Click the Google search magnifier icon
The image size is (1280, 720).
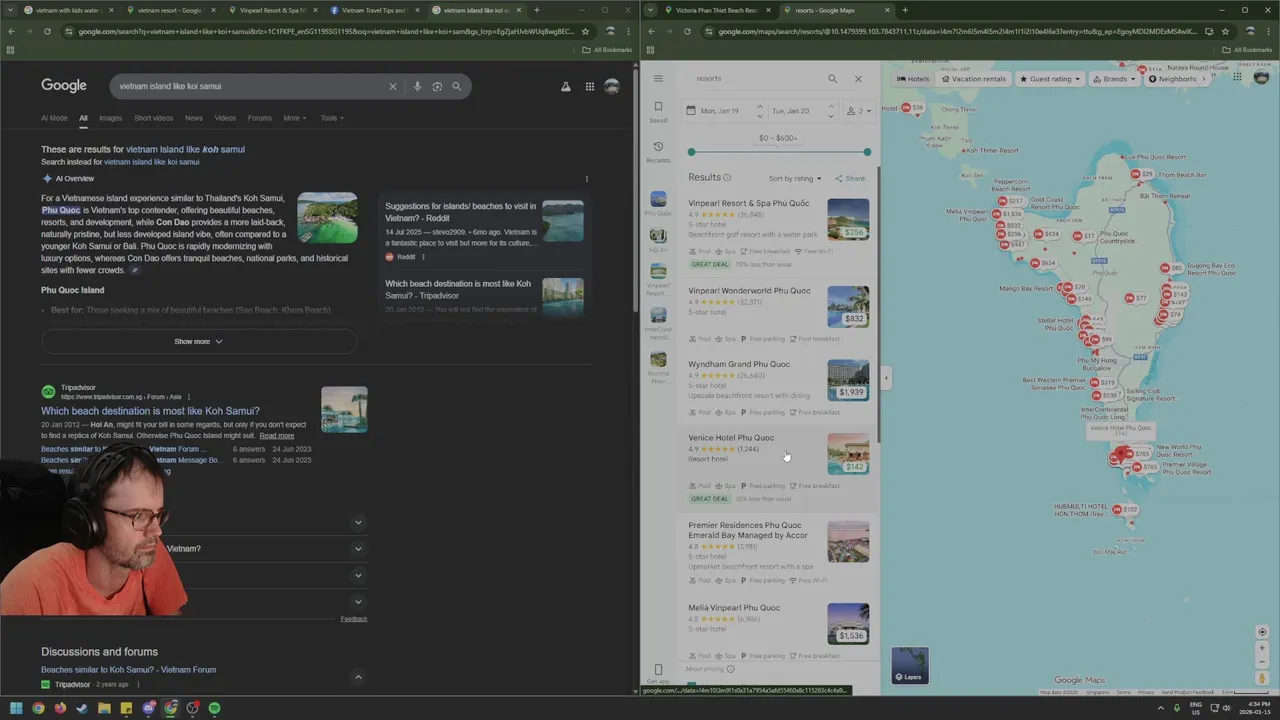pyautogui.click(x=457, y=87)
